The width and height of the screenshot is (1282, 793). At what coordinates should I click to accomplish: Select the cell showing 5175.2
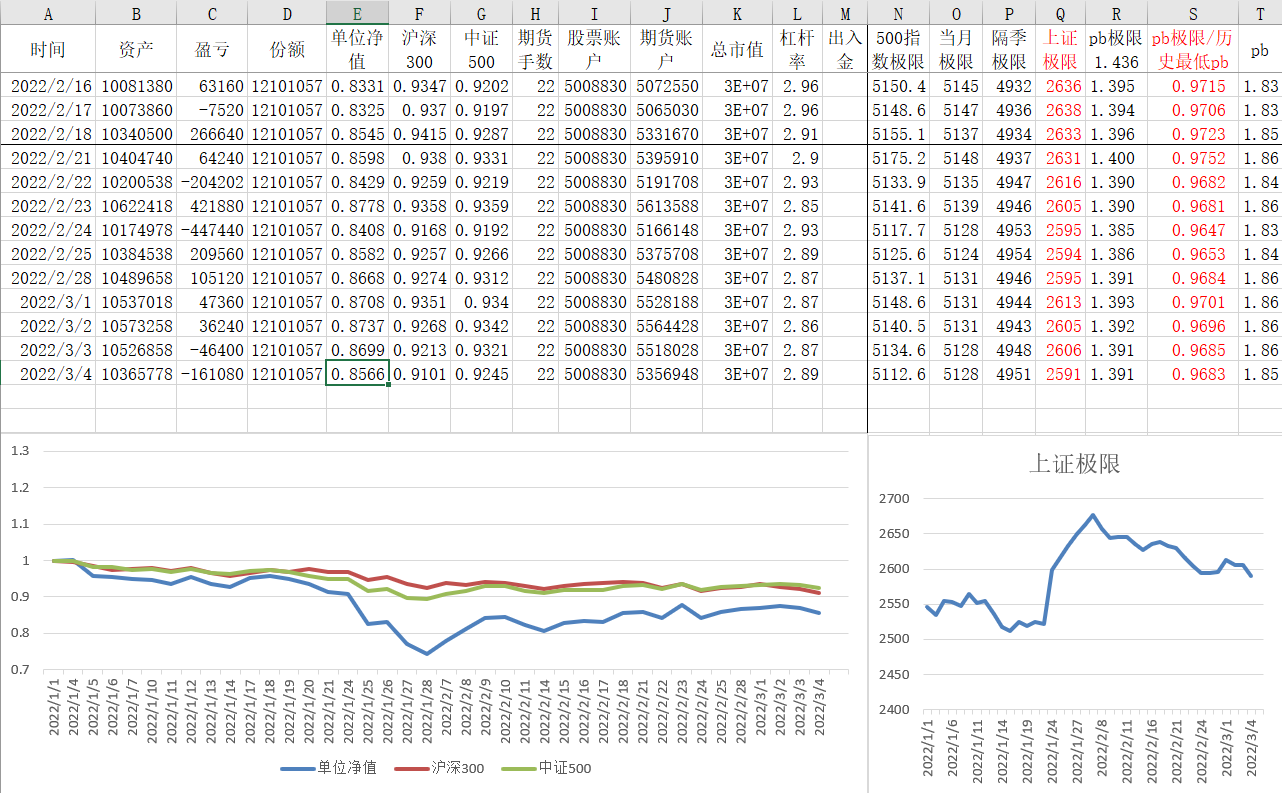(x=898, y=158)
